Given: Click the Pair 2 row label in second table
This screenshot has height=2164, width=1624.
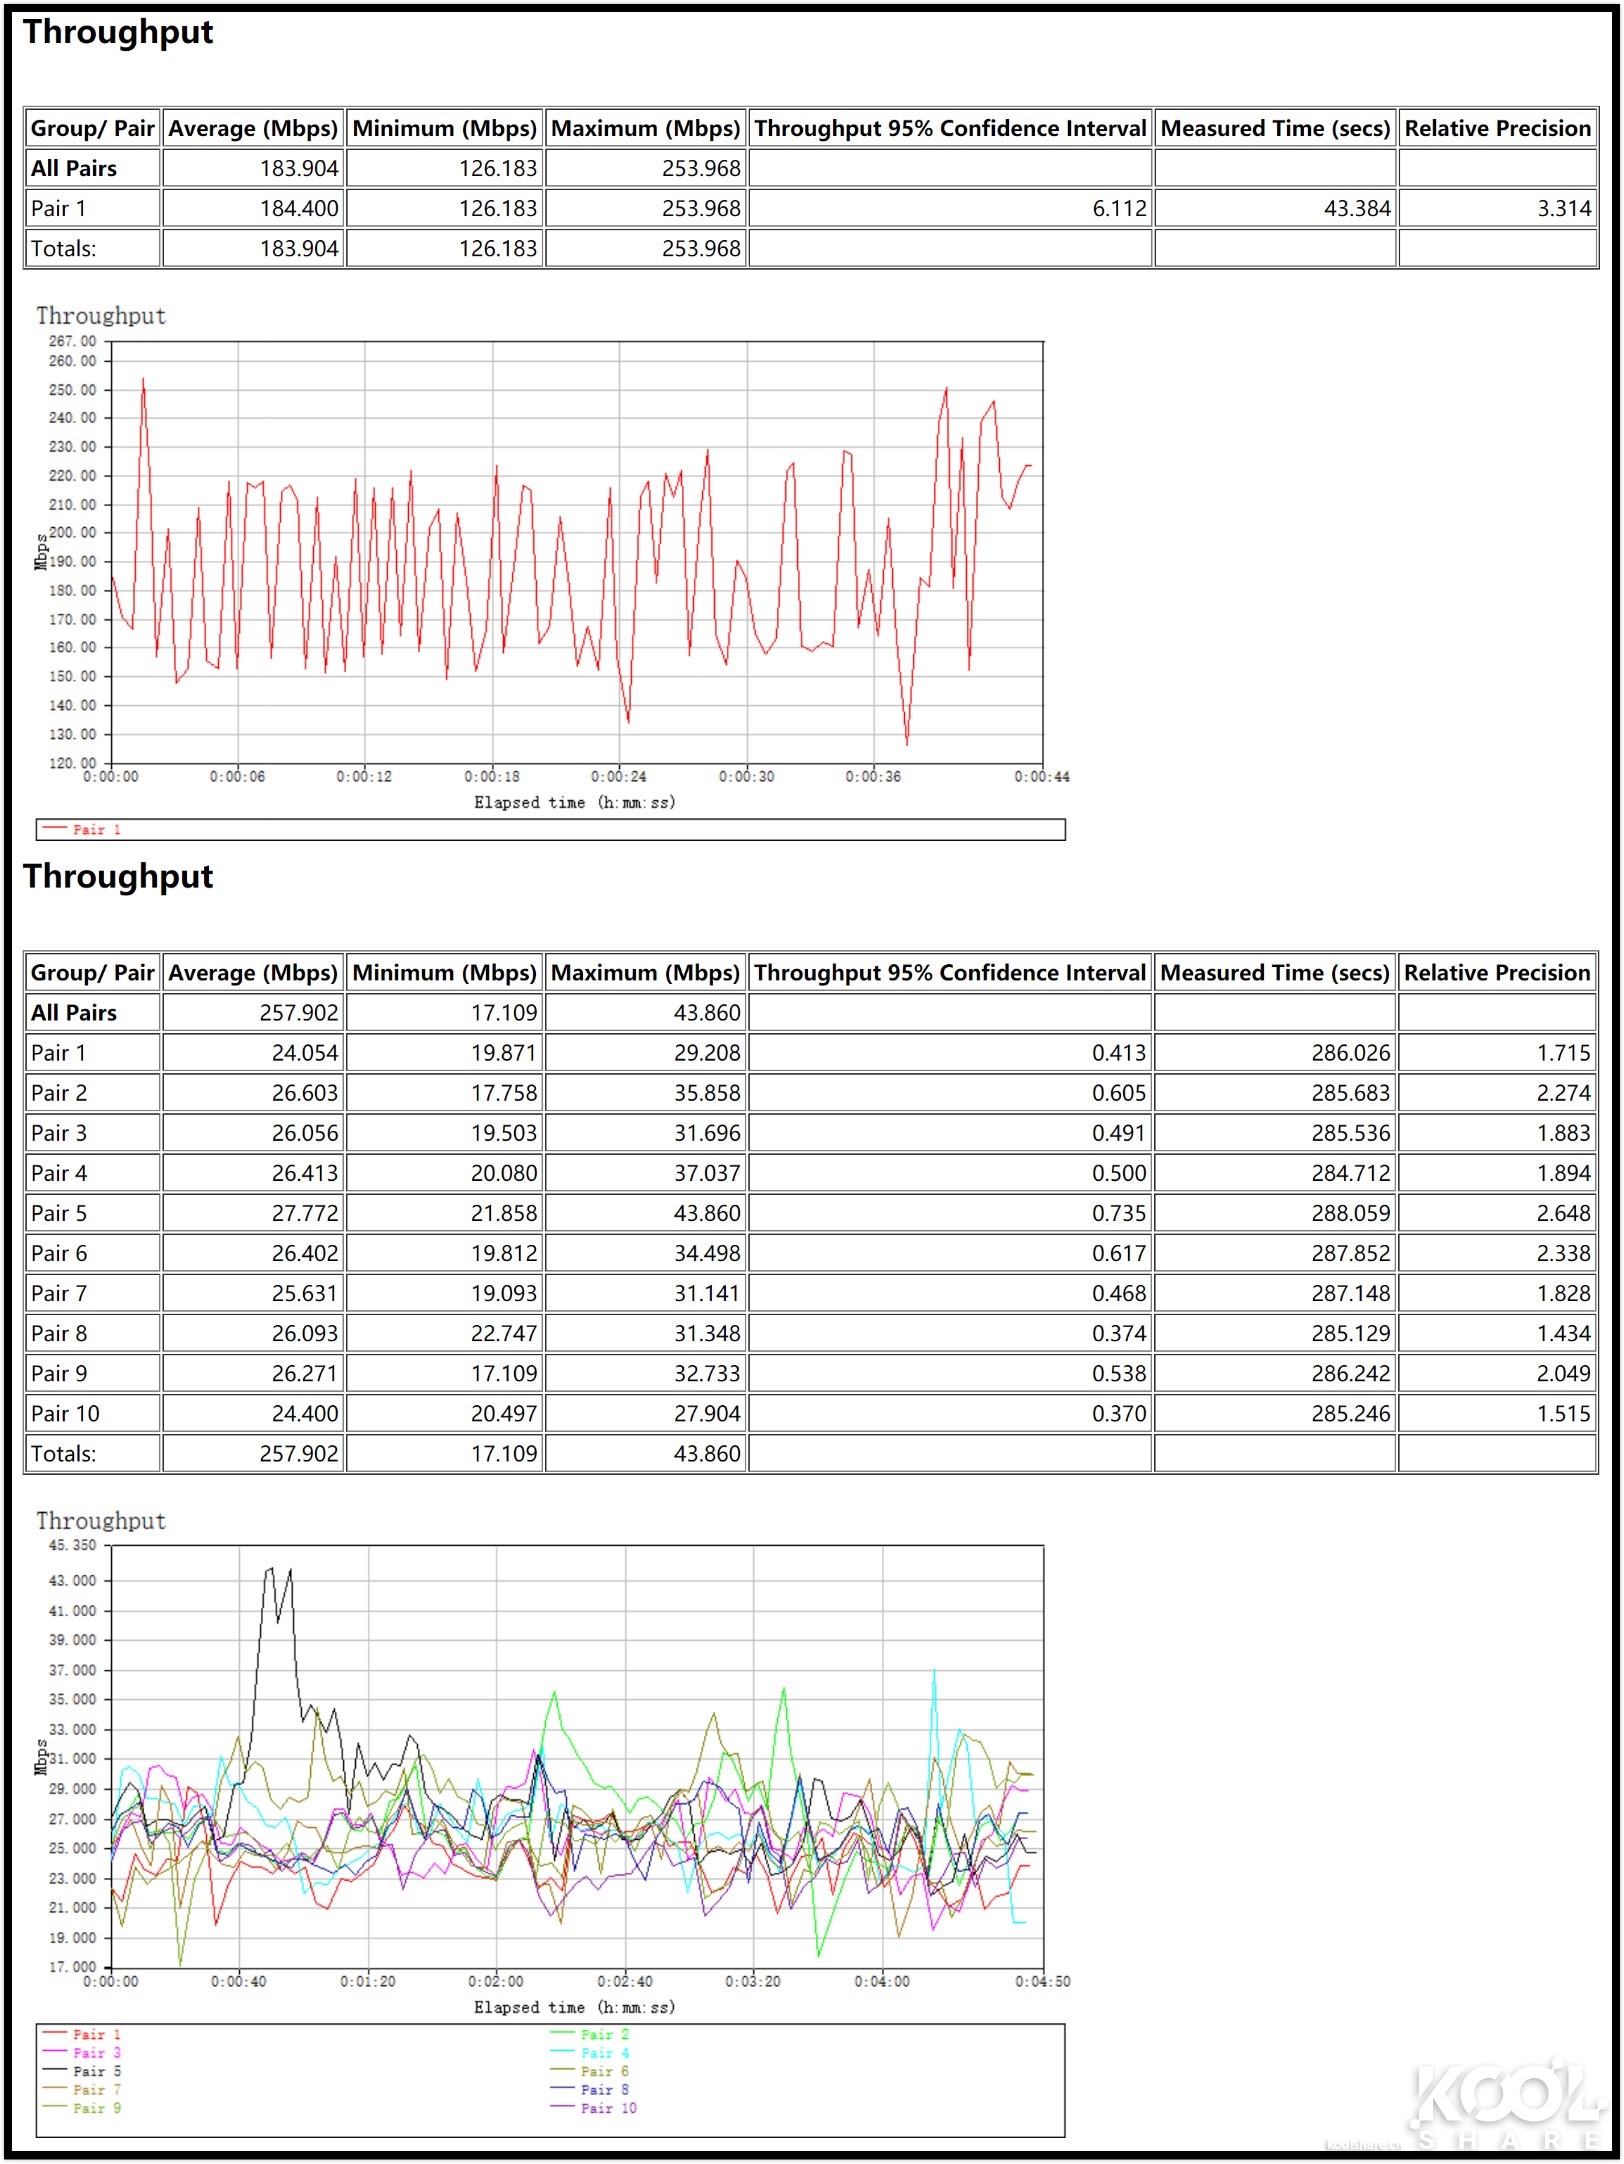Looking at the screenshot, I should click(x=59, y=1093).
